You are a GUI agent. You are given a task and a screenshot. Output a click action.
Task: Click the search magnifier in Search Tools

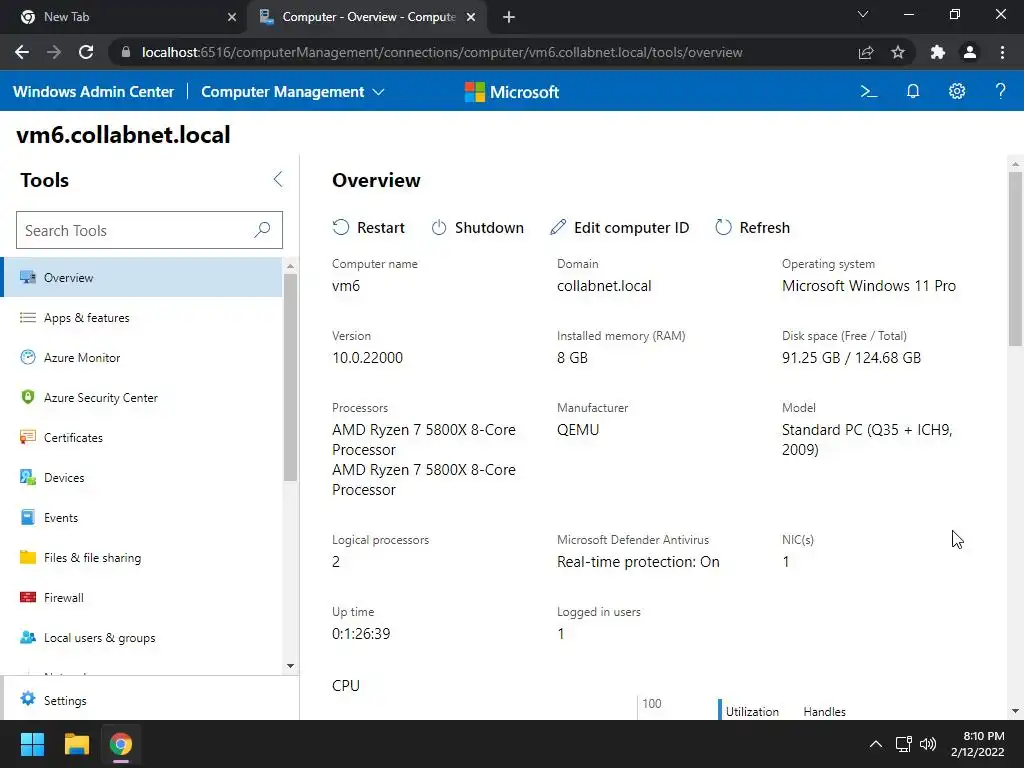262,230
